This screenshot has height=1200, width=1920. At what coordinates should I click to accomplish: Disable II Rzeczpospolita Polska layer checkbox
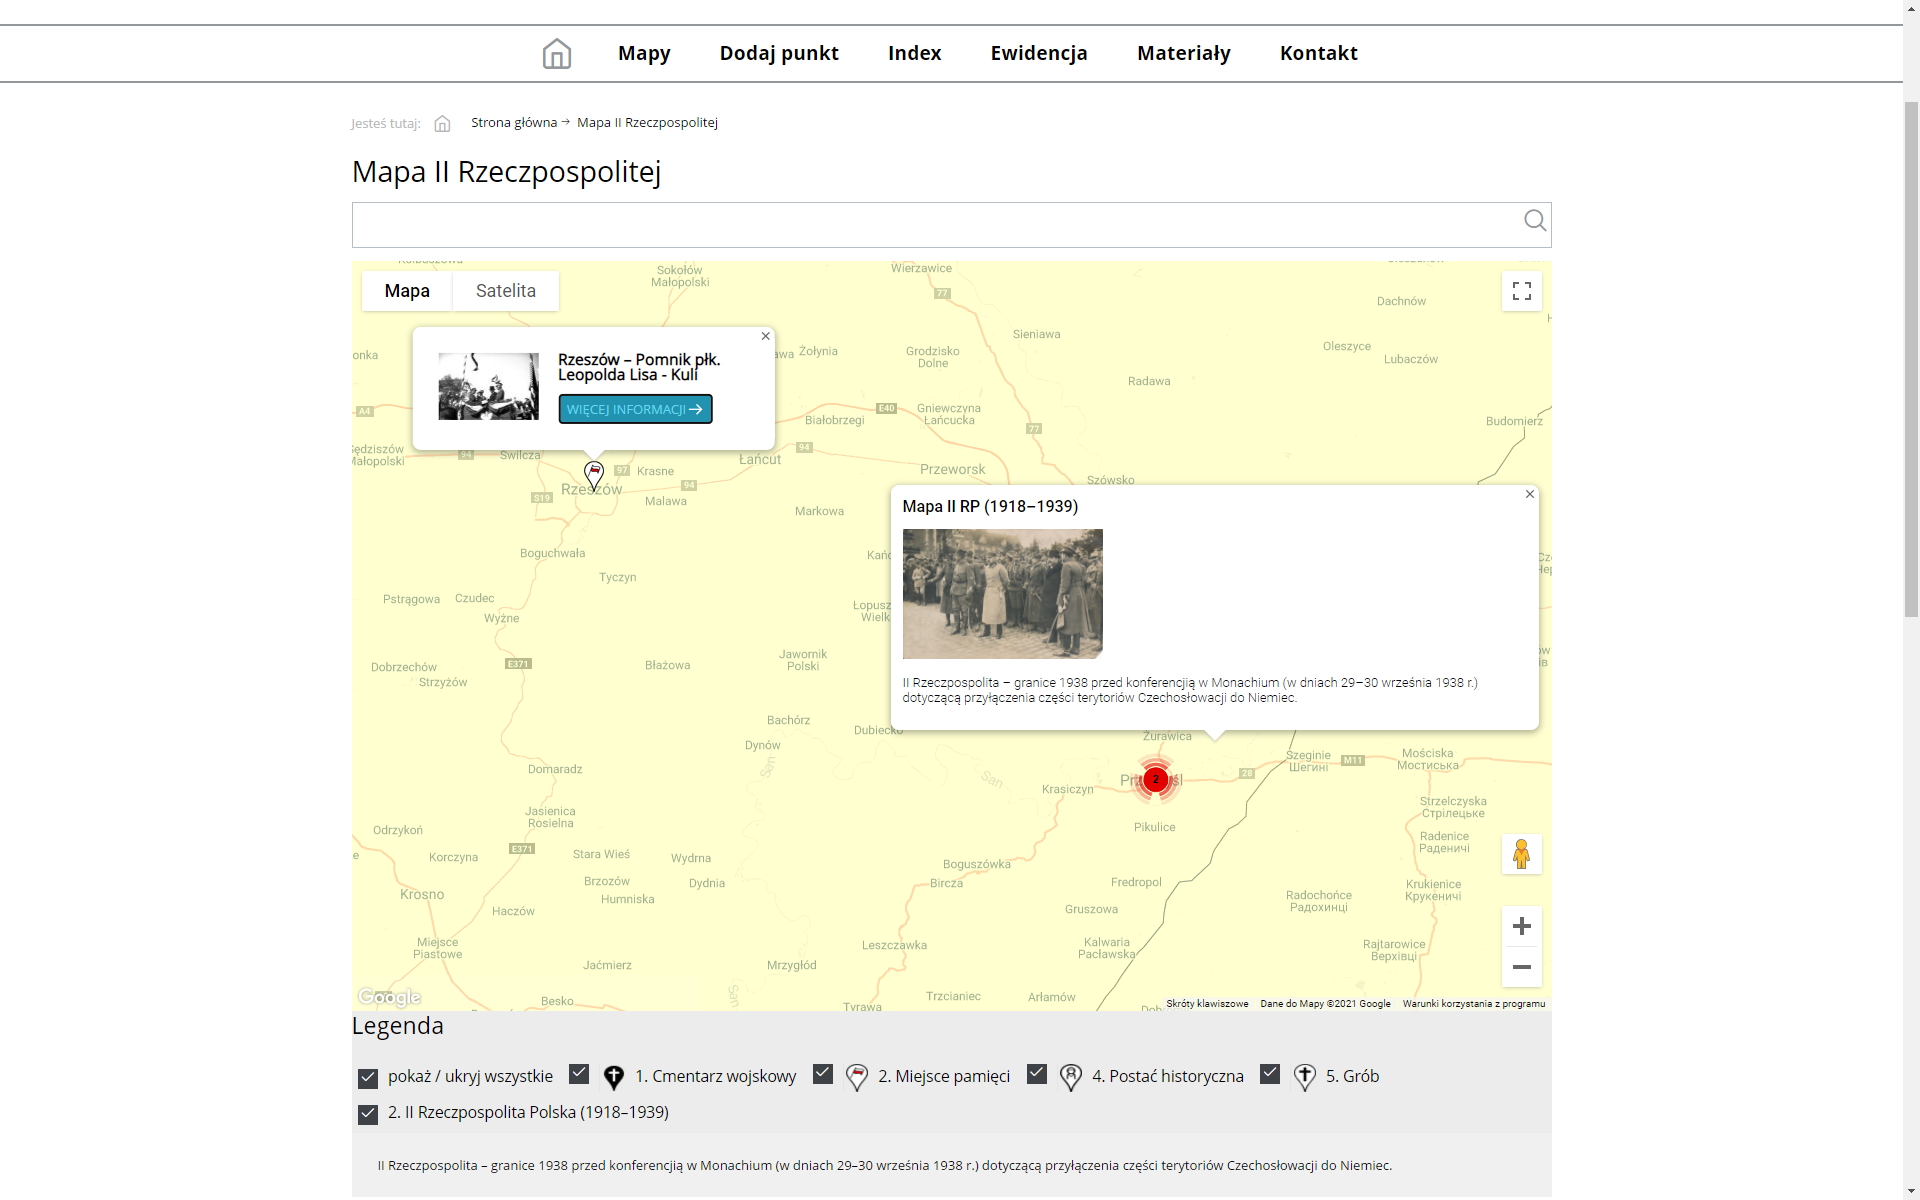368,1114
